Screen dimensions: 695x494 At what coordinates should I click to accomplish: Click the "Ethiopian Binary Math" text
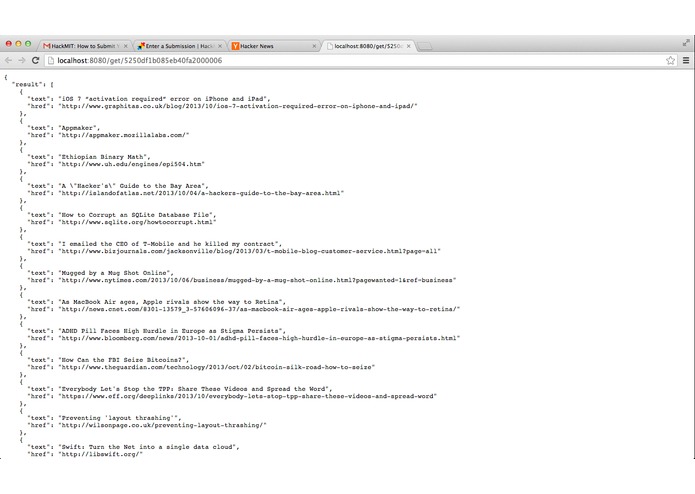click(103, 157)
